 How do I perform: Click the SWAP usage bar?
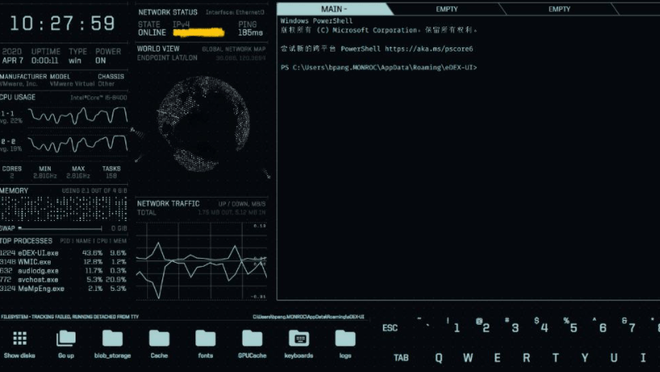[60, 229]
